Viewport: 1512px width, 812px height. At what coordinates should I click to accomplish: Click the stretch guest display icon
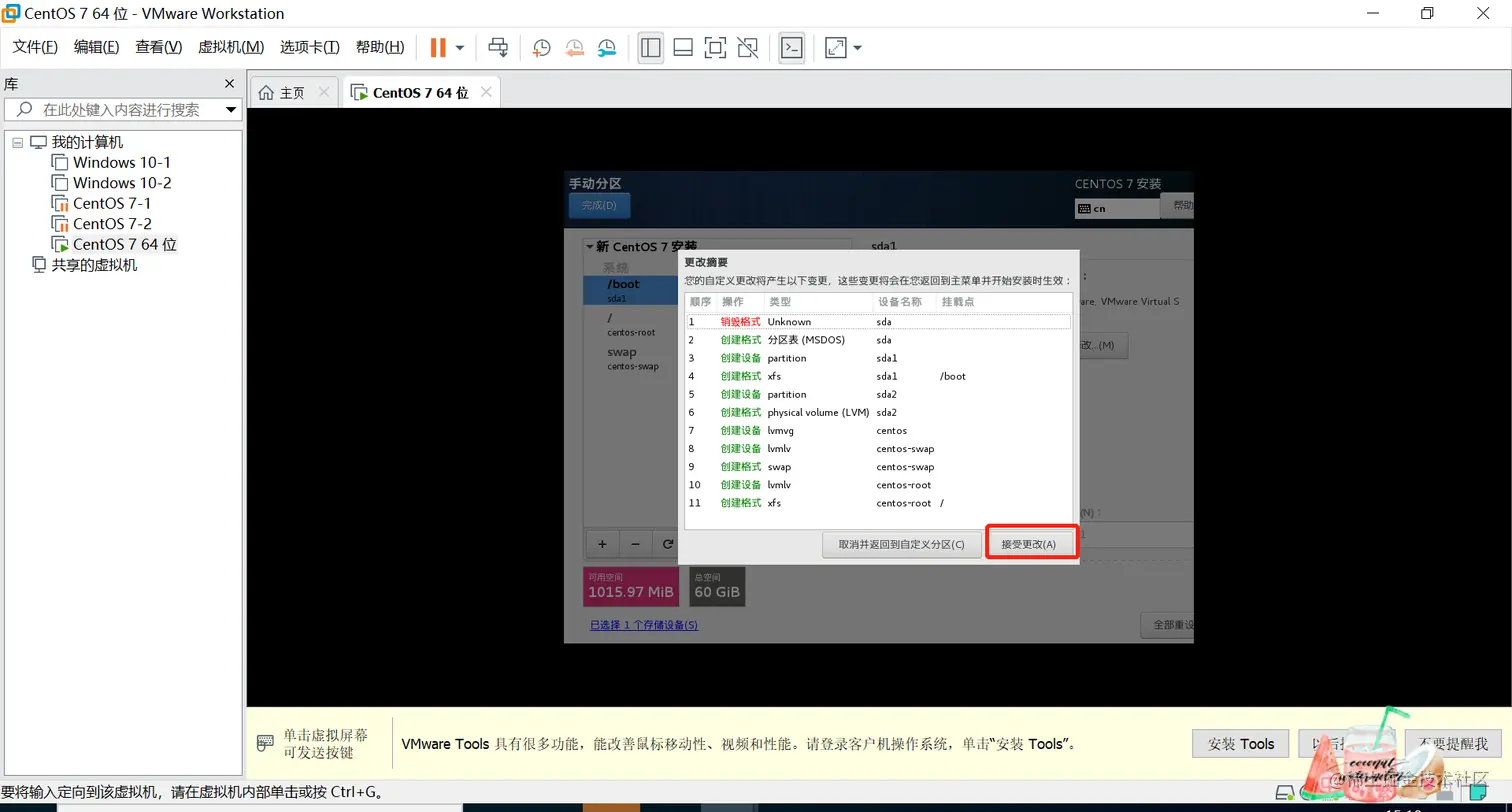(x=835, y=47)
